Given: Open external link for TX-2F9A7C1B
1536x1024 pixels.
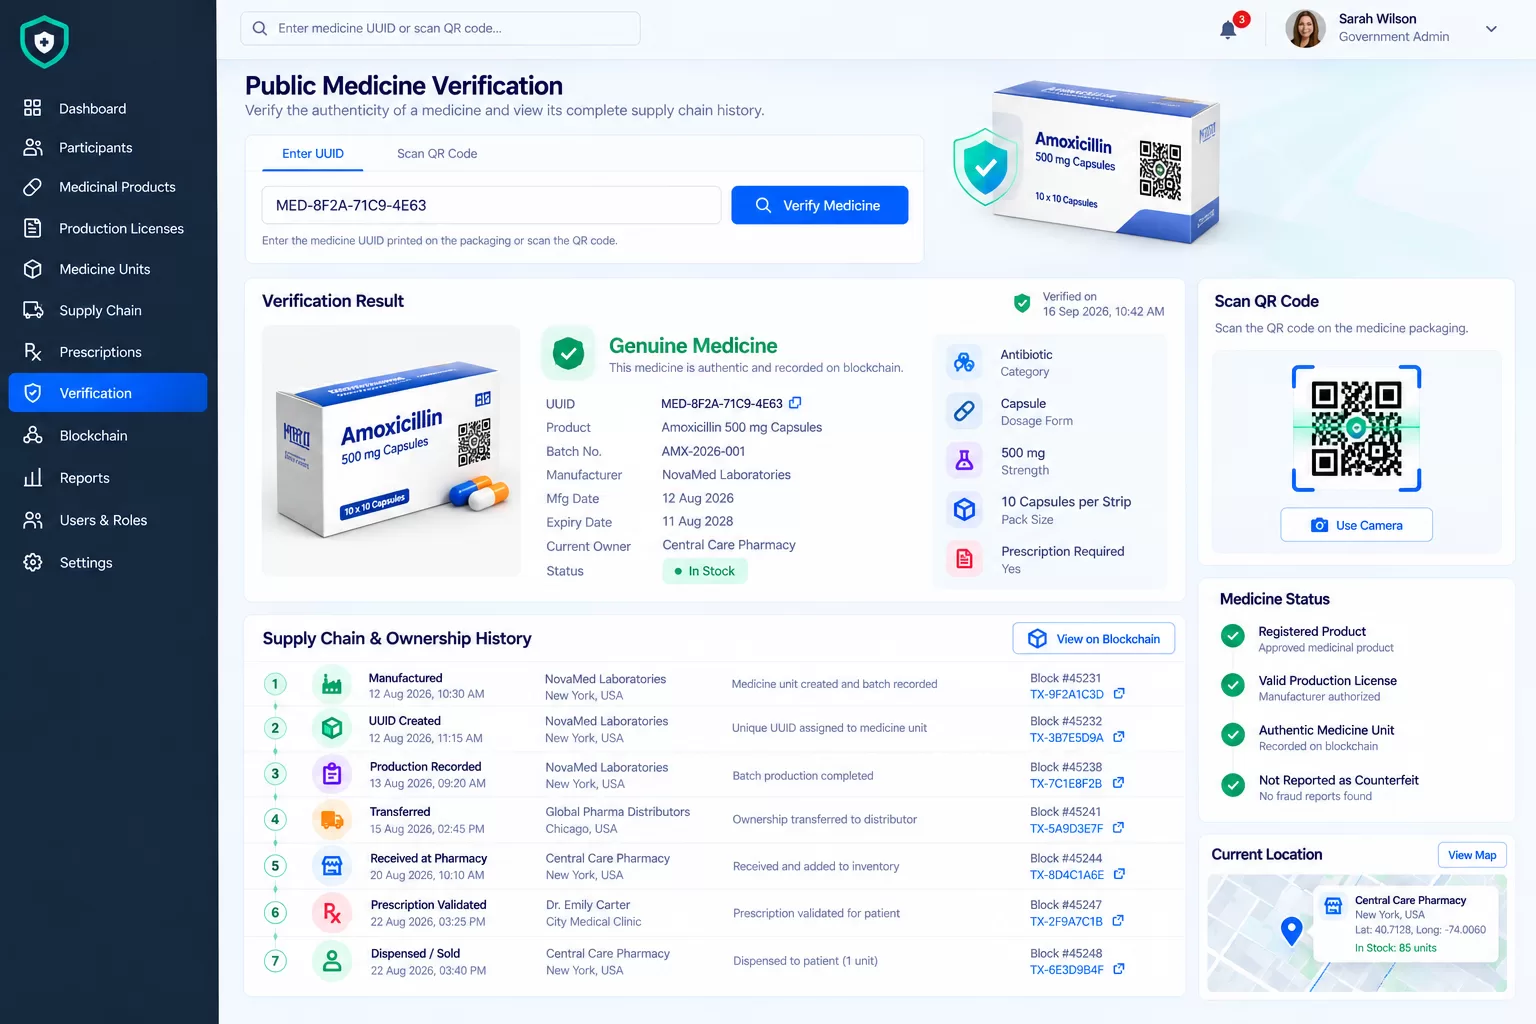Looking at the screenshot, I should click(x=1118, y=921).
